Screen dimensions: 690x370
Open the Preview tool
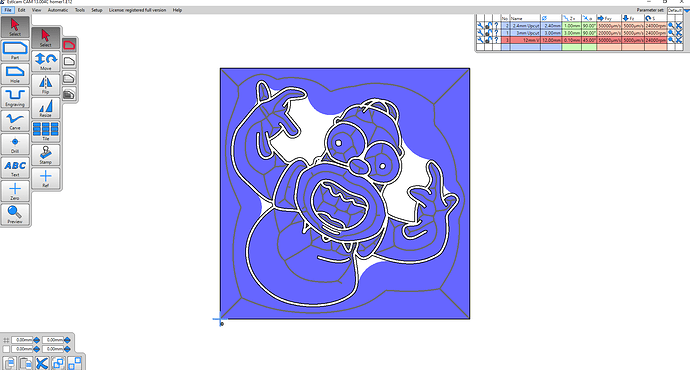pyautogui.click(x=15, y=214)
